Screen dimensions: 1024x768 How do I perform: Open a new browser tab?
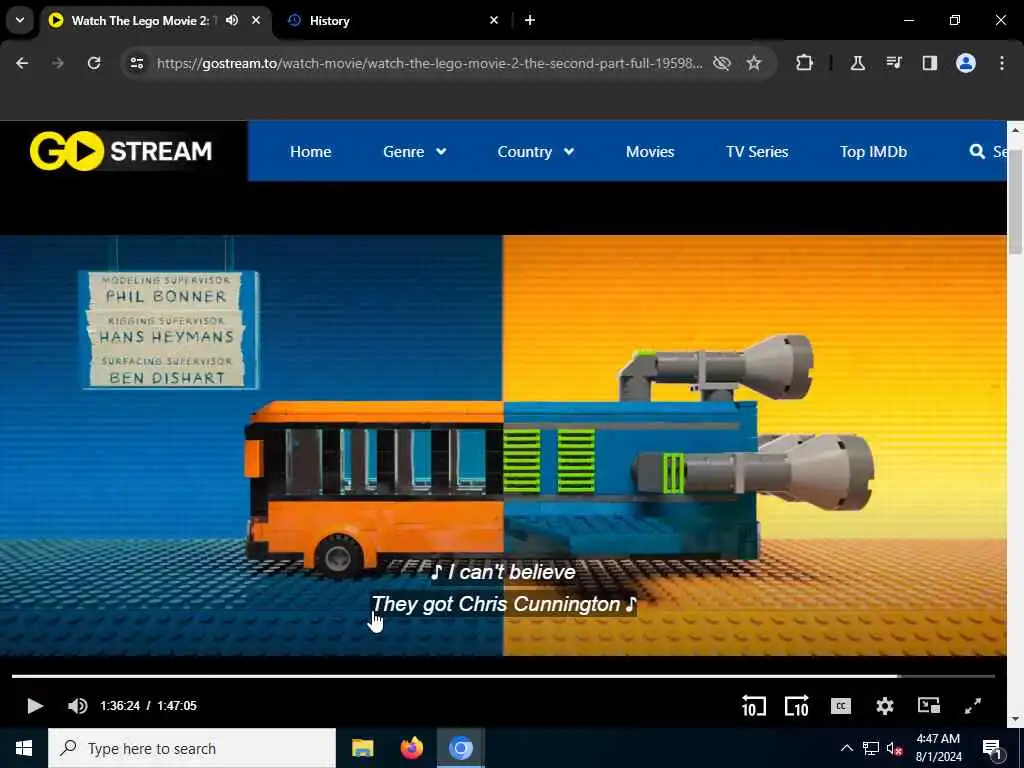coord(530,20)
